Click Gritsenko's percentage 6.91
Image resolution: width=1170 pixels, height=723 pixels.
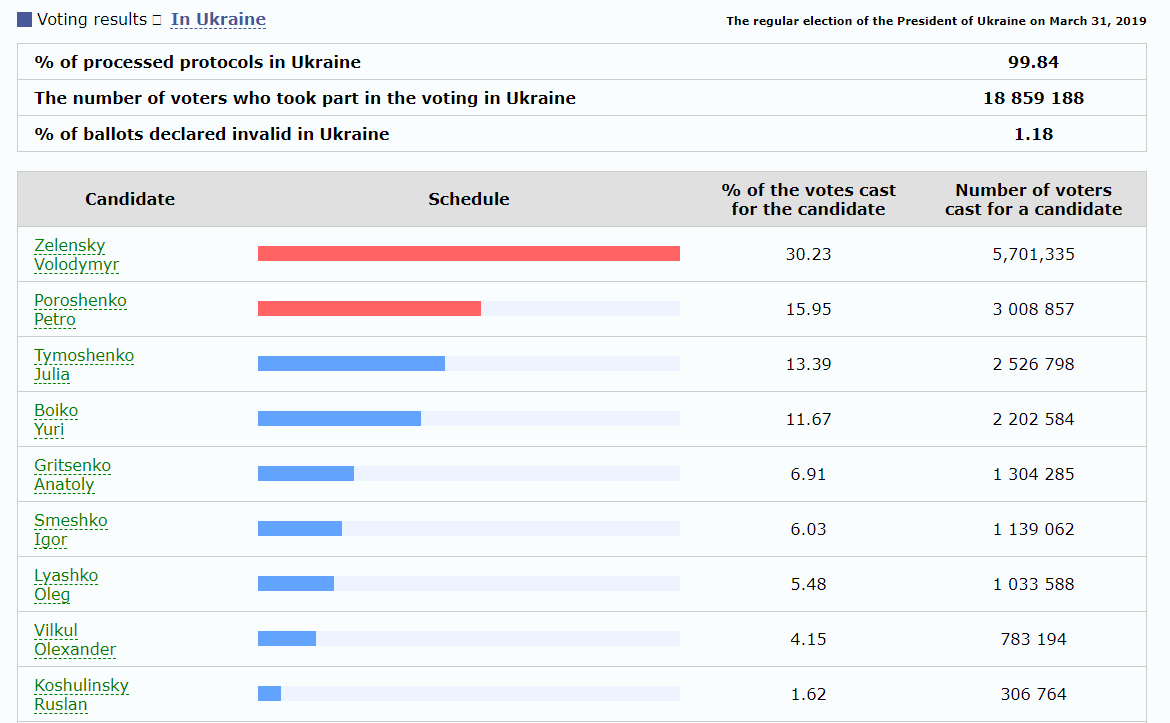808,475
